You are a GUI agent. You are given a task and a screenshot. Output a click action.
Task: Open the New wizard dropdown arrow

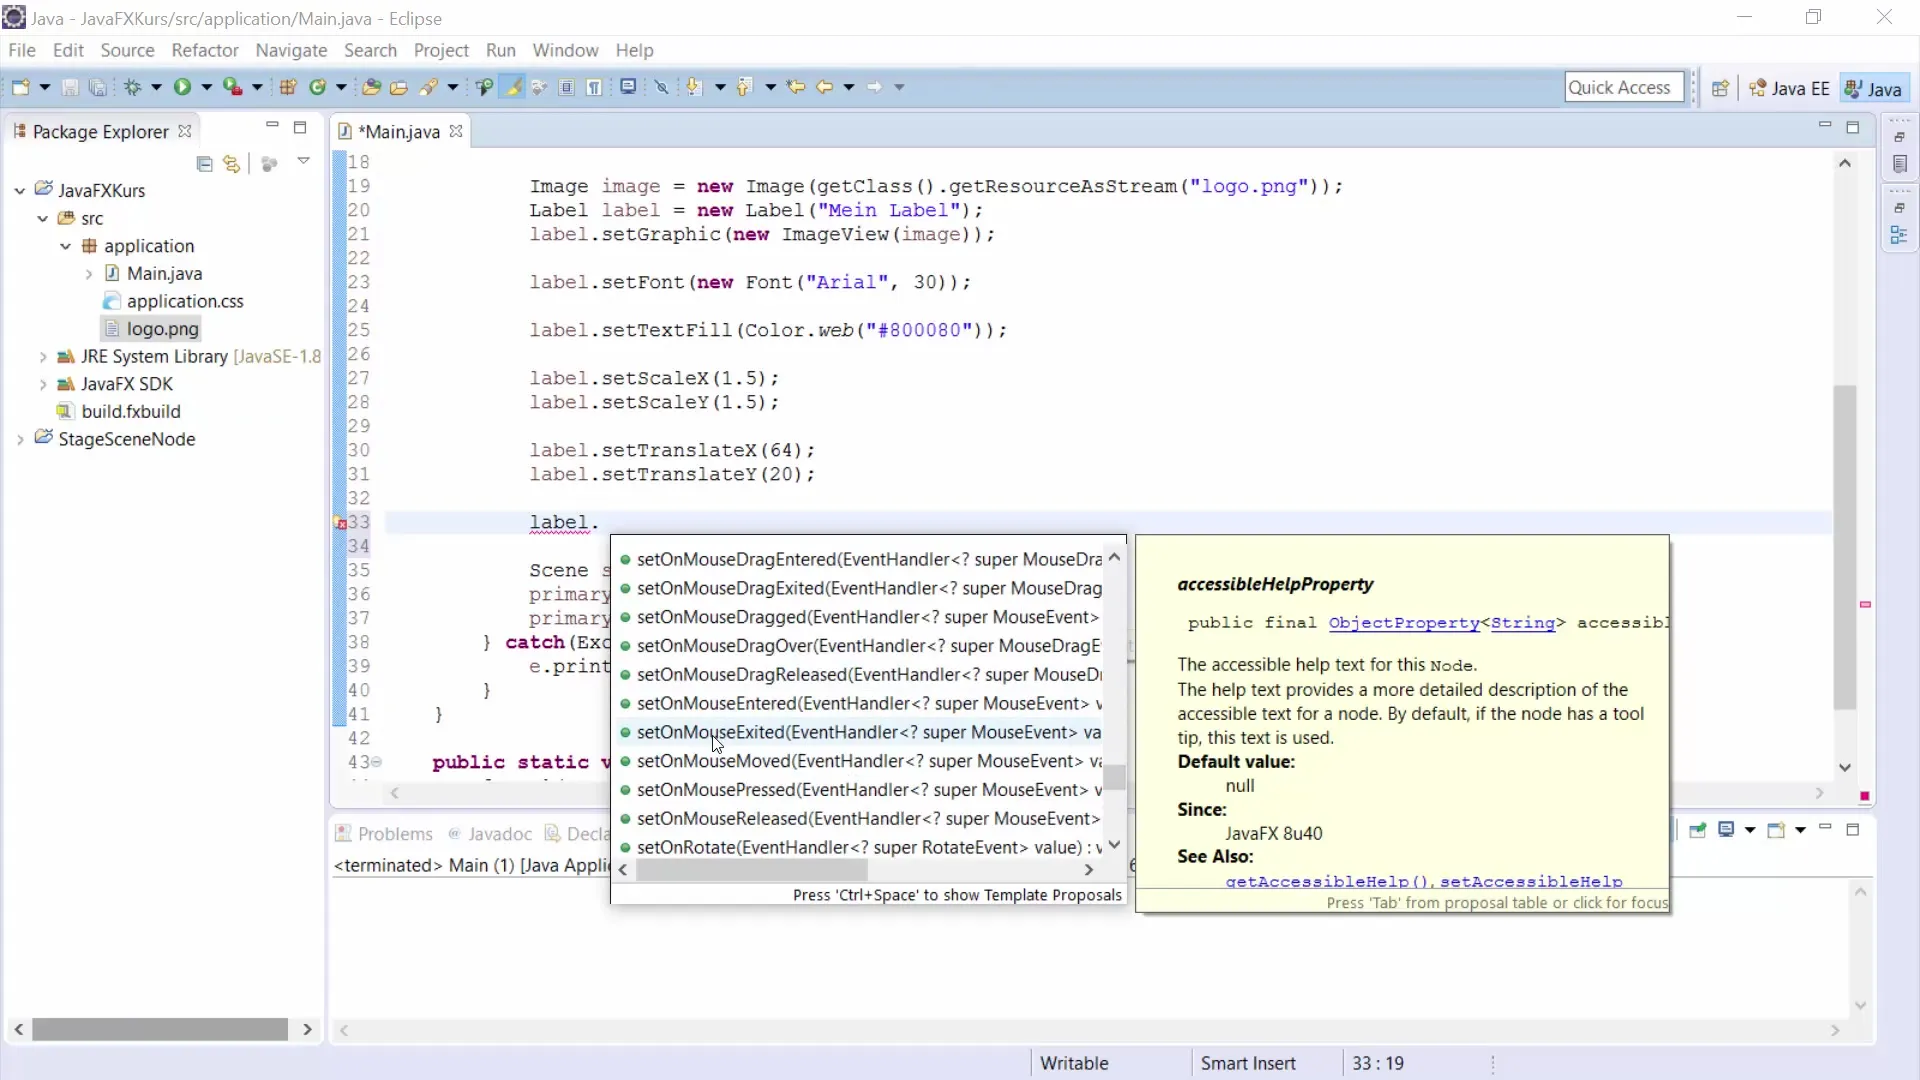[44, 88]
